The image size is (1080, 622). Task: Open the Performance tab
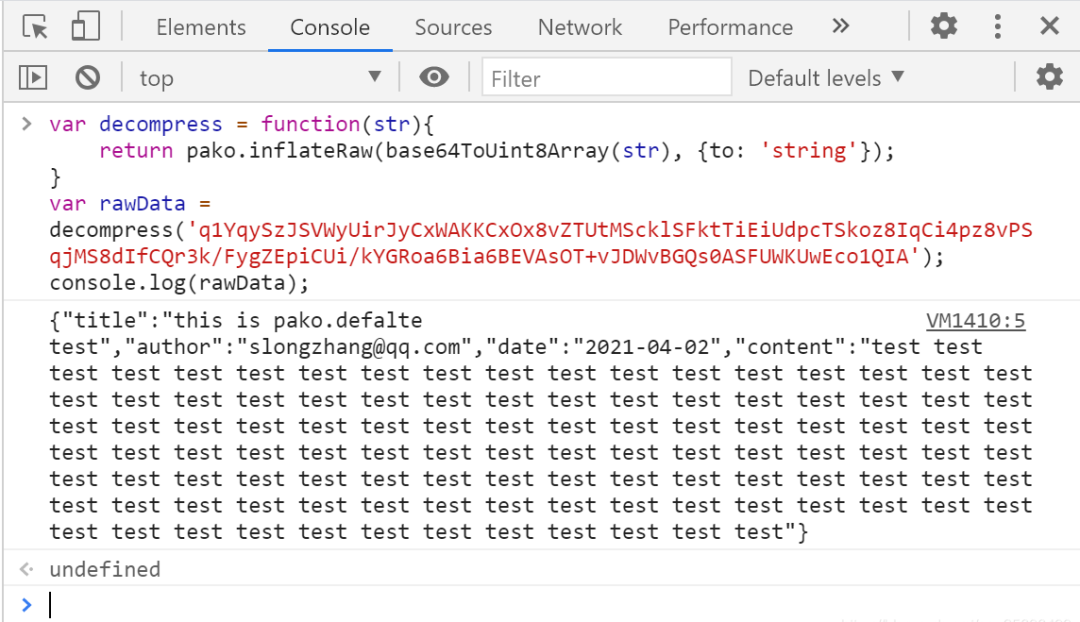click(x=730, y=28)
